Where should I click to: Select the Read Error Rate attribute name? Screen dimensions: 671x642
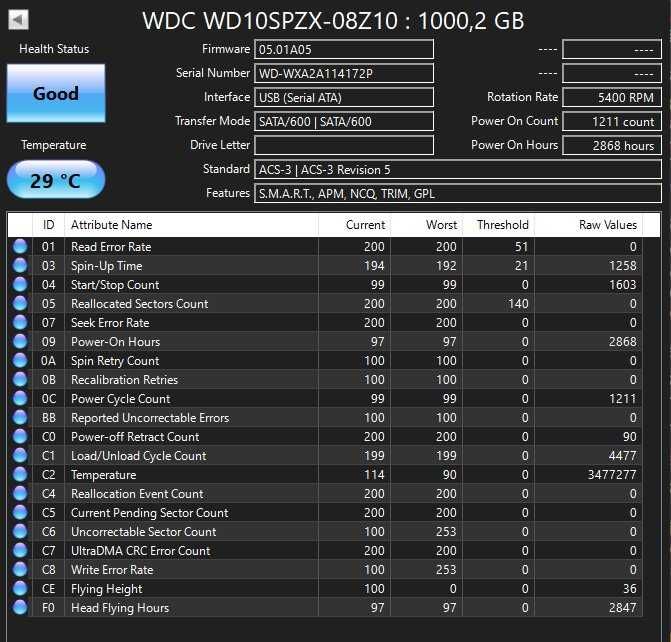point(111,247)
